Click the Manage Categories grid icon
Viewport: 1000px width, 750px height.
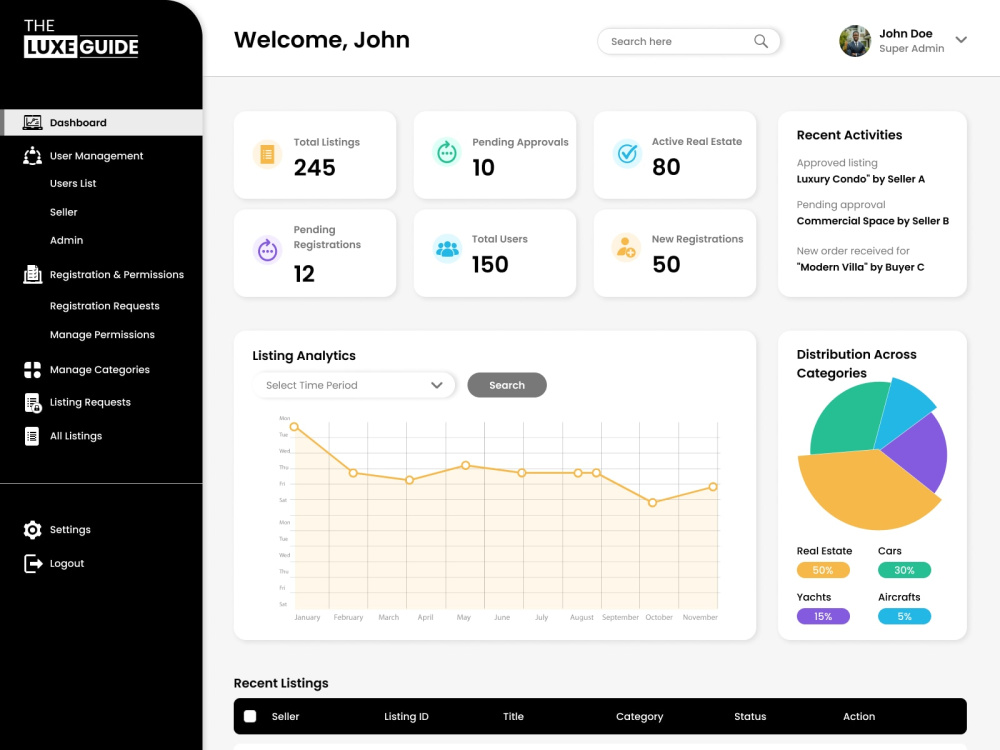coord(33,370)
